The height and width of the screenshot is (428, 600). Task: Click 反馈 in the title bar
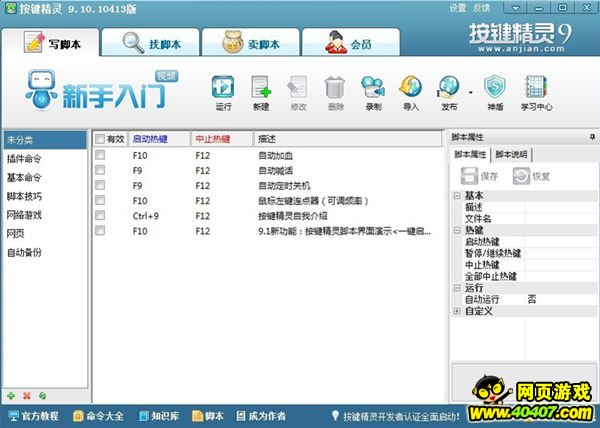click(x=481, y=8)
